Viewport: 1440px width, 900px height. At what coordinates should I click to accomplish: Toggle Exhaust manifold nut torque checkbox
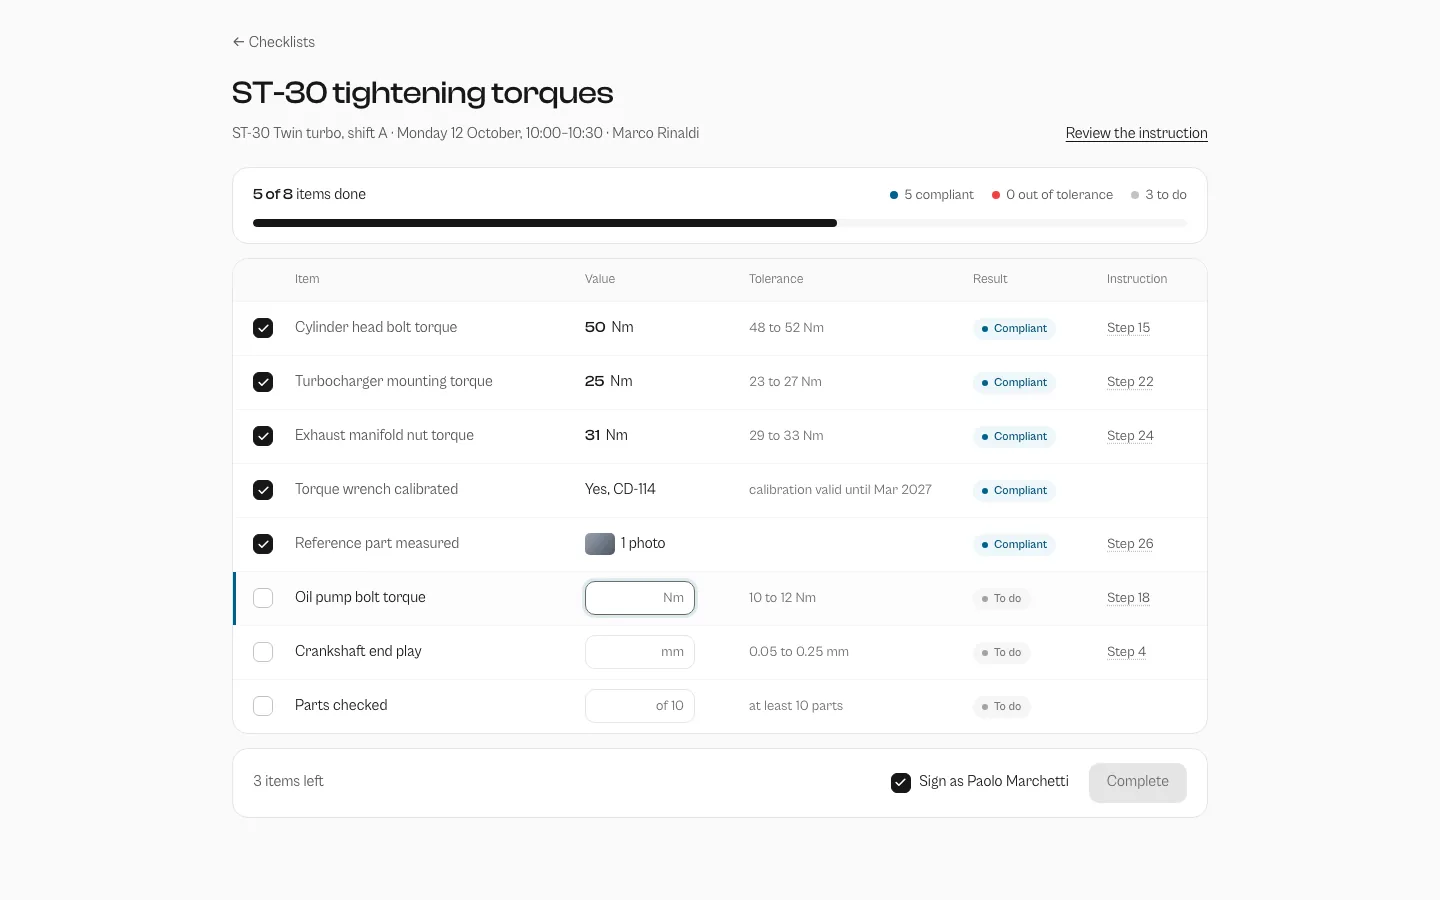tap(263, 436)
